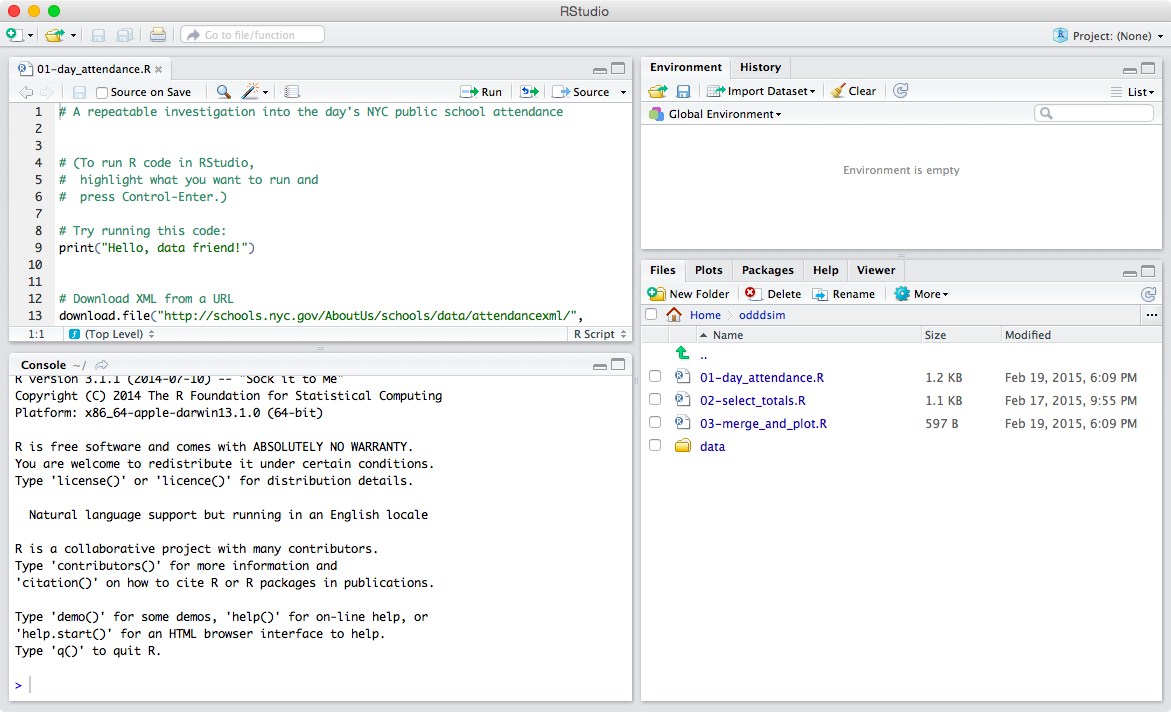This screenshot has height=712, width=1171.
Task: Click the odddsim breadcrumb link
Action: click(762, 315)
